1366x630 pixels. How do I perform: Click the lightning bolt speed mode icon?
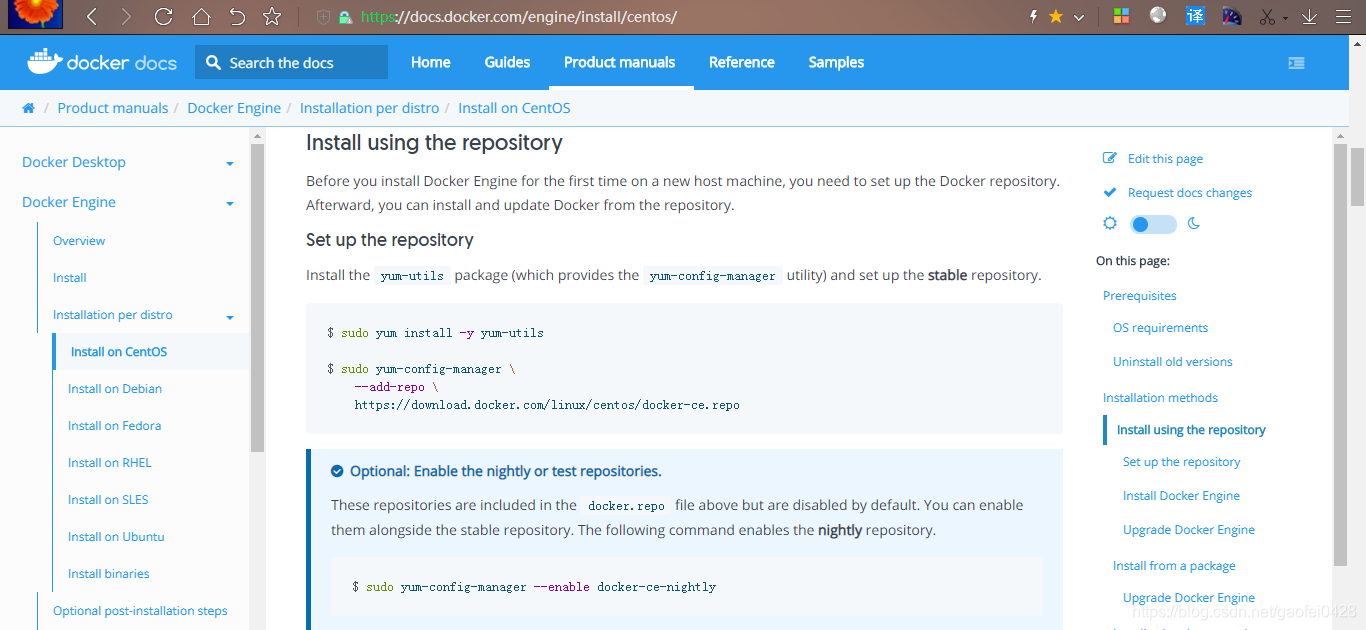coord(1034,17)
